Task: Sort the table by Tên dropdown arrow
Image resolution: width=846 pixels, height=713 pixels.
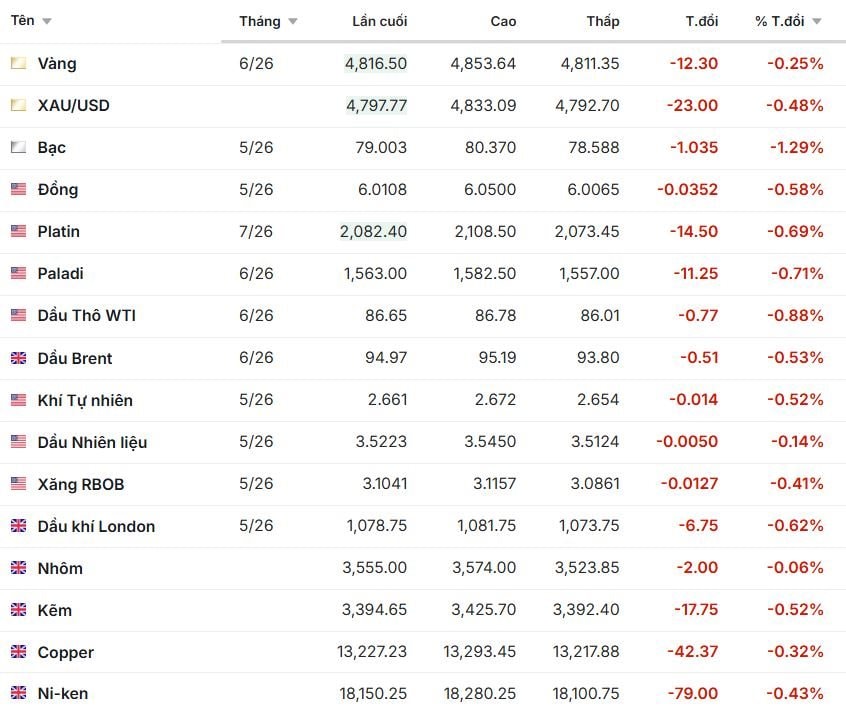Action: (x=47, y=21)
